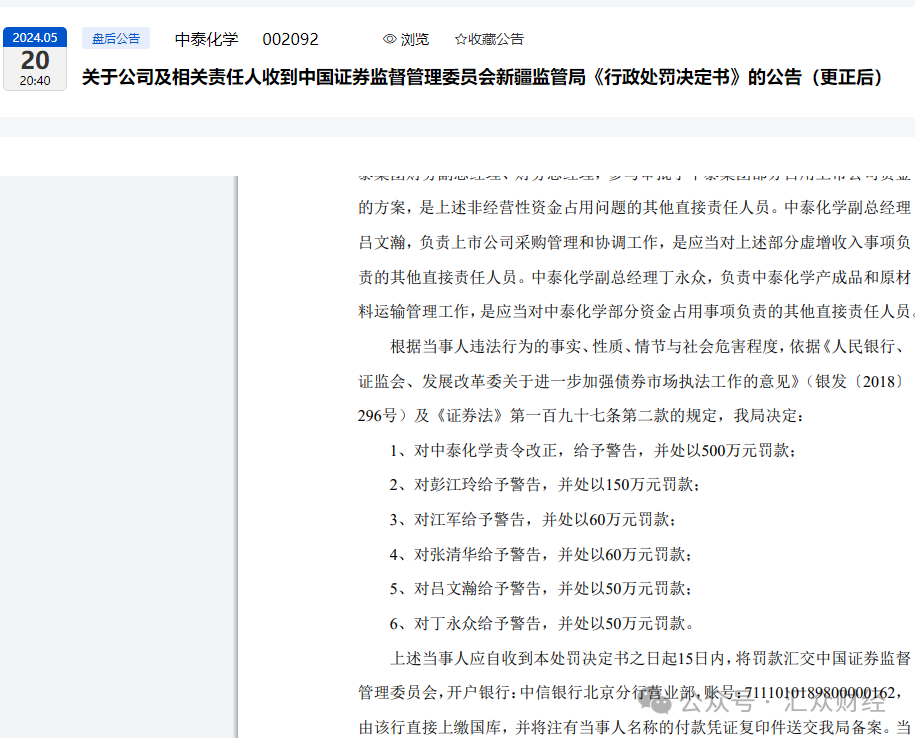Open the 中泰化学 company name
915x738 pixels.
click(207, 39)
